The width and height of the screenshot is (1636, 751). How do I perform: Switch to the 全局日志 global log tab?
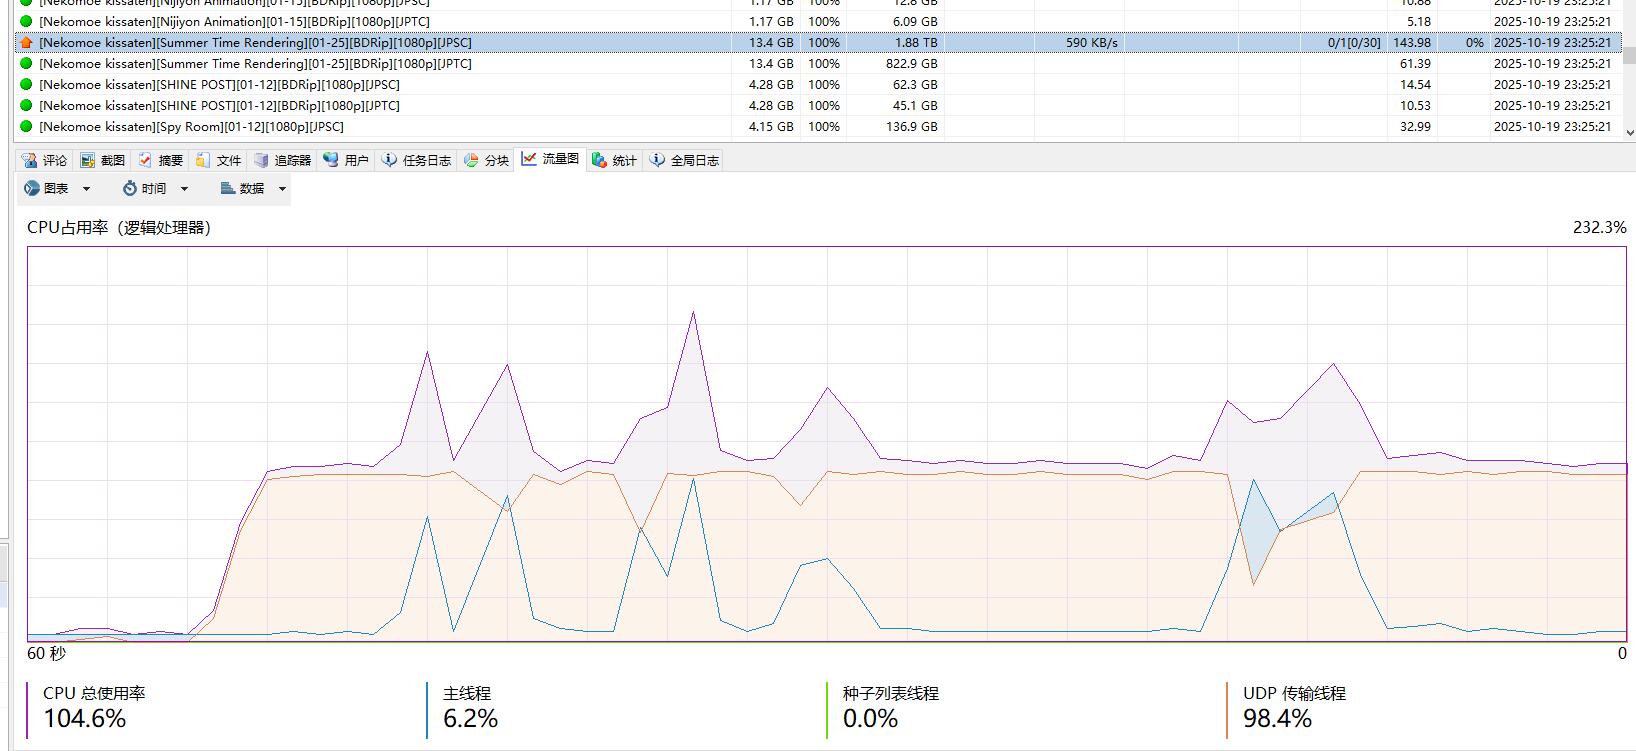(x=684, y=160)
